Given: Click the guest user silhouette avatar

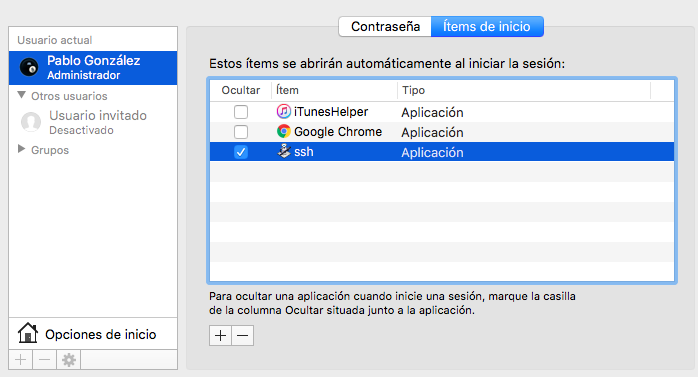Looking at the screenshot, I should 31,122.
